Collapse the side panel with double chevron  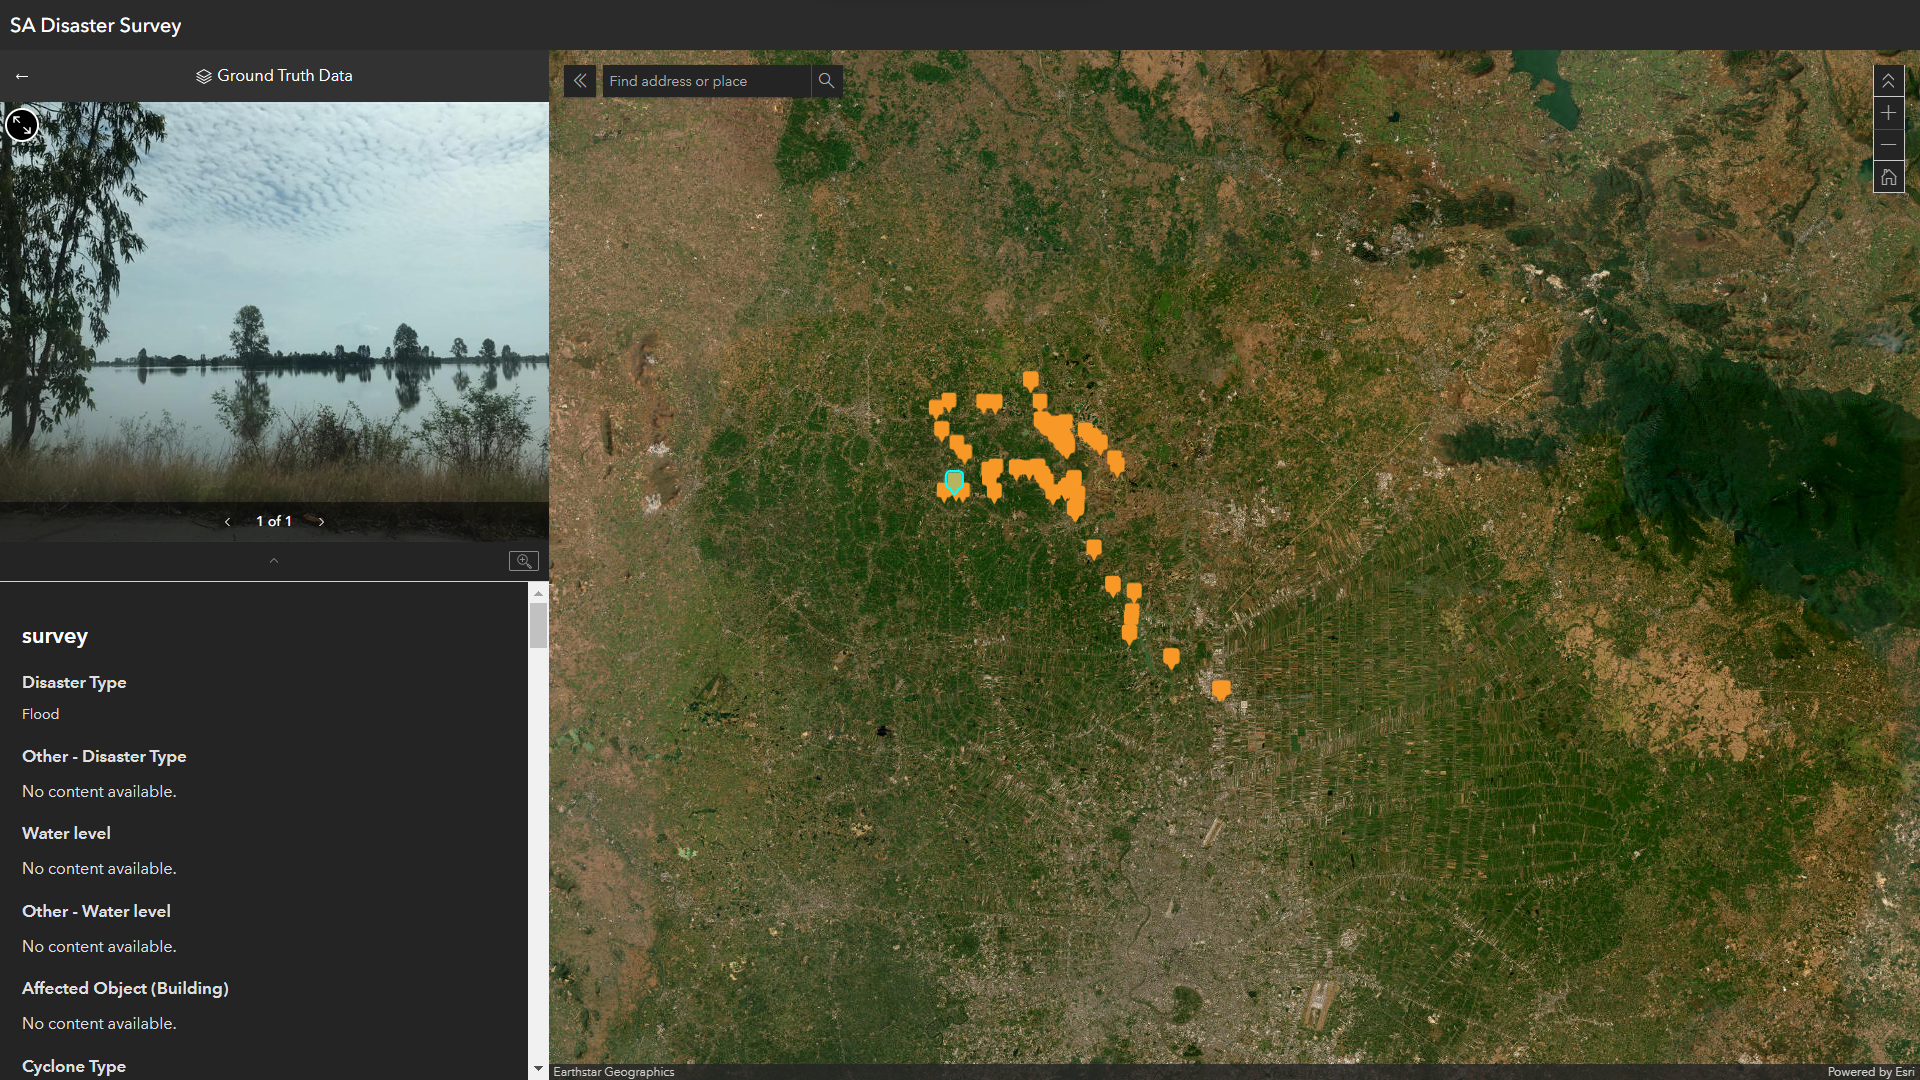[580, 81]
